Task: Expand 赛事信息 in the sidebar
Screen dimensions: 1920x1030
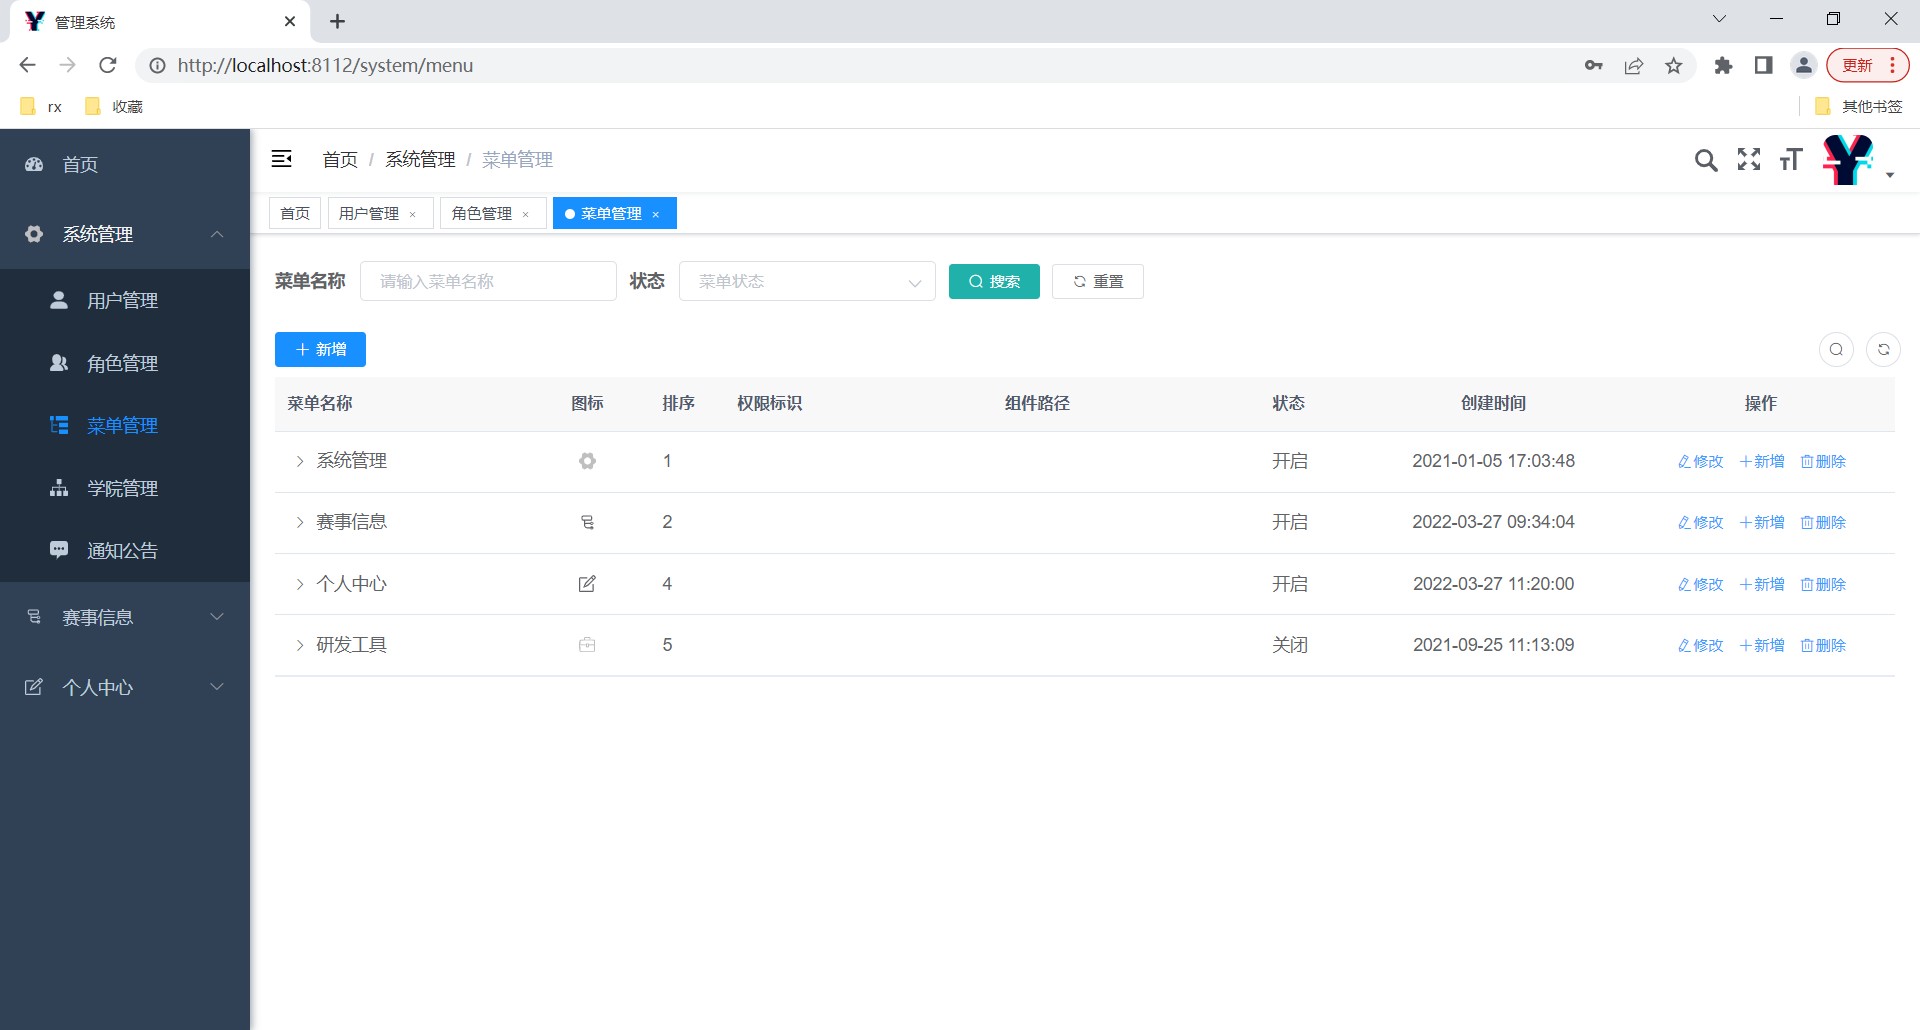Action: click(125, 617)
